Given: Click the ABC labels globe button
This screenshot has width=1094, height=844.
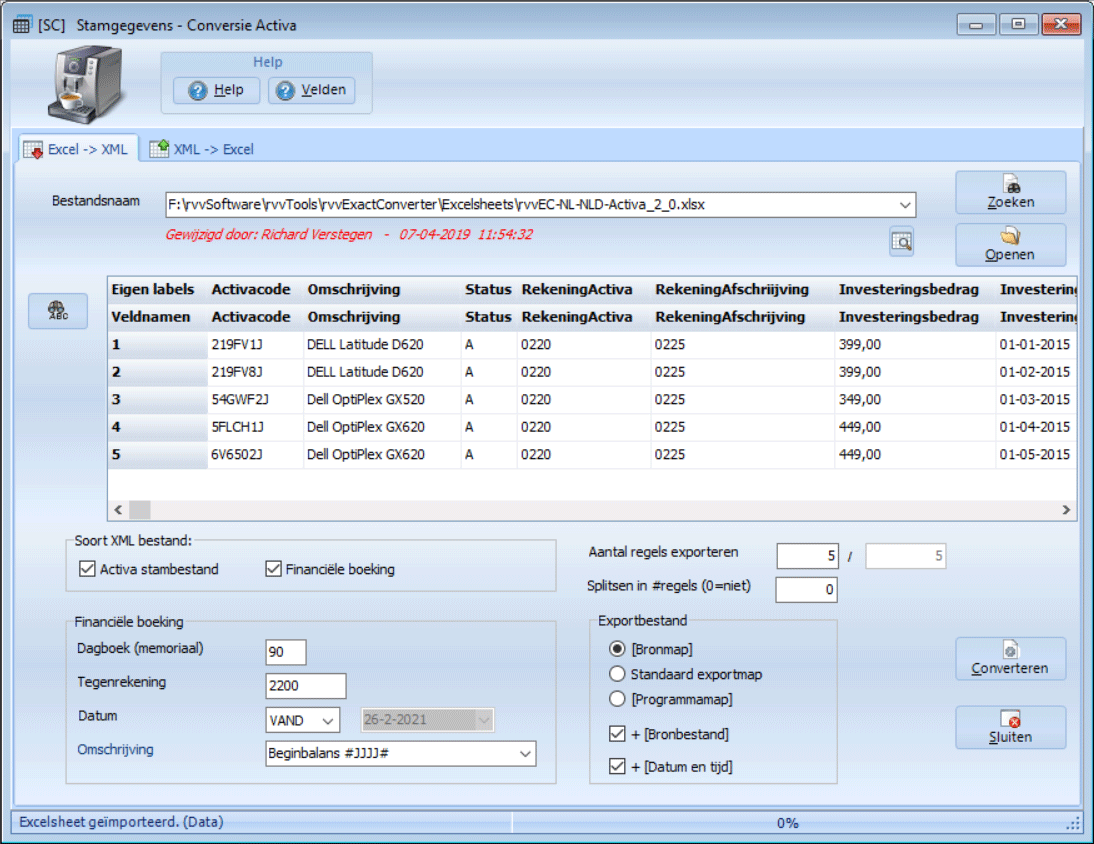Looking at the screenshot, I should [58, 311].
